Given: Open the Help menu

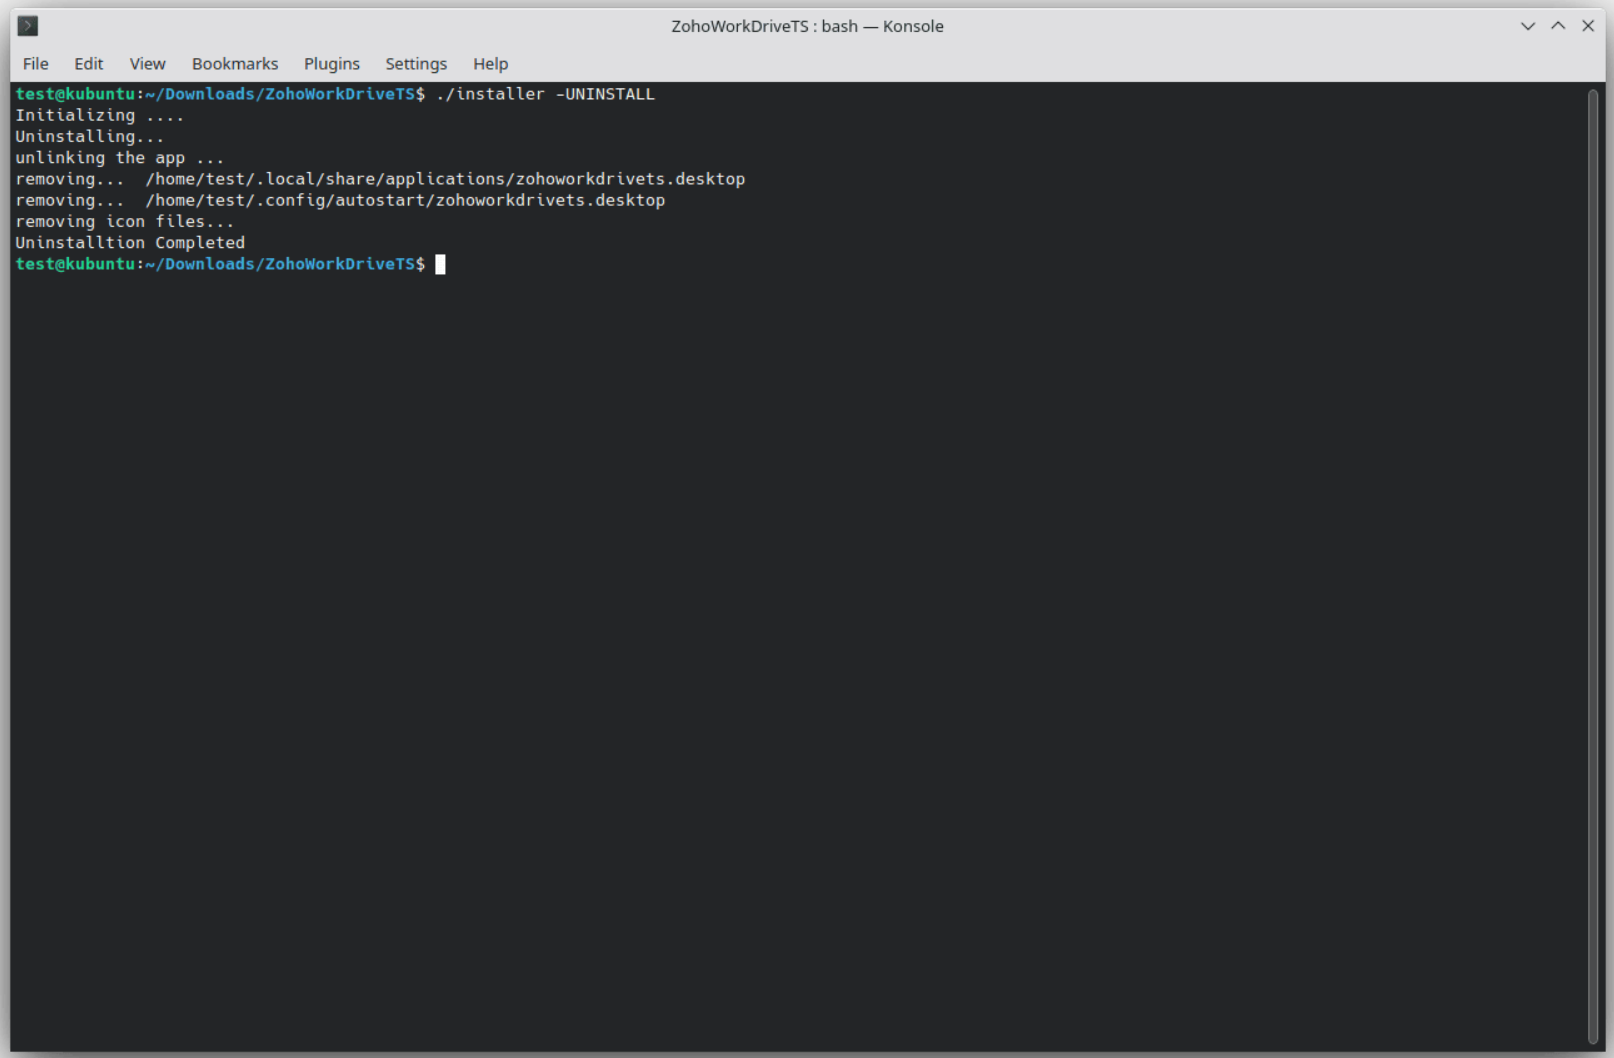Looking at the screenshot, I should coord(490,64).
